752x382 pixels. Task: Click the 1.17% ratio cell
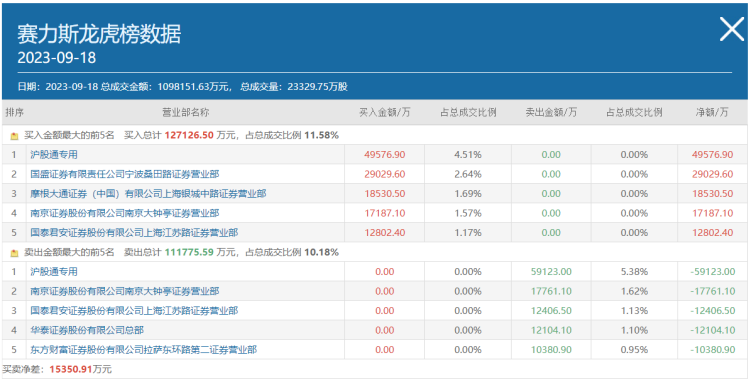pos(468,233)
